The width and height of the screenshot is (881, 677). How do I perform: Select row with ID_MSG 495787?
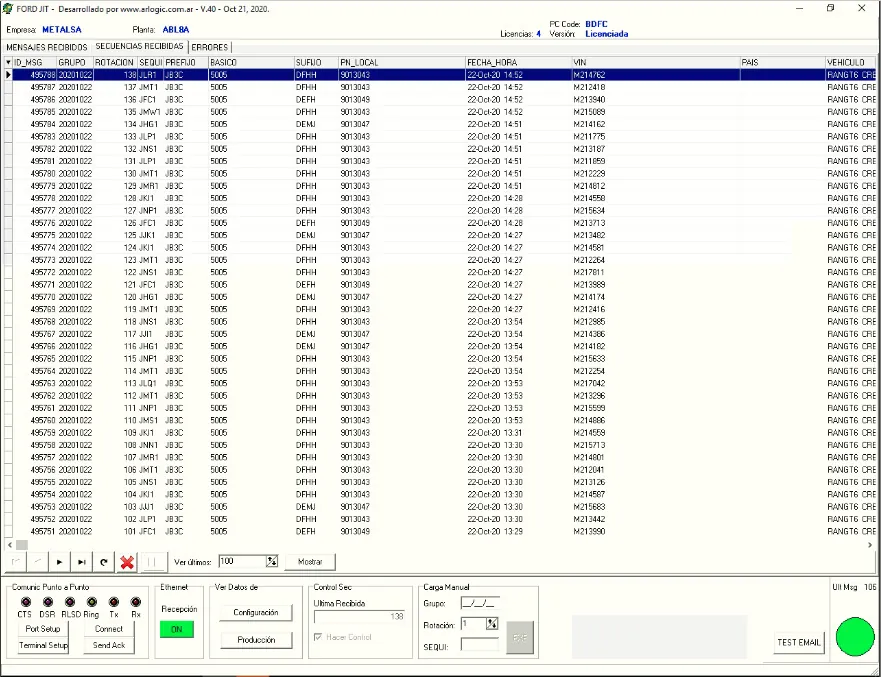[x=443, y=87]
